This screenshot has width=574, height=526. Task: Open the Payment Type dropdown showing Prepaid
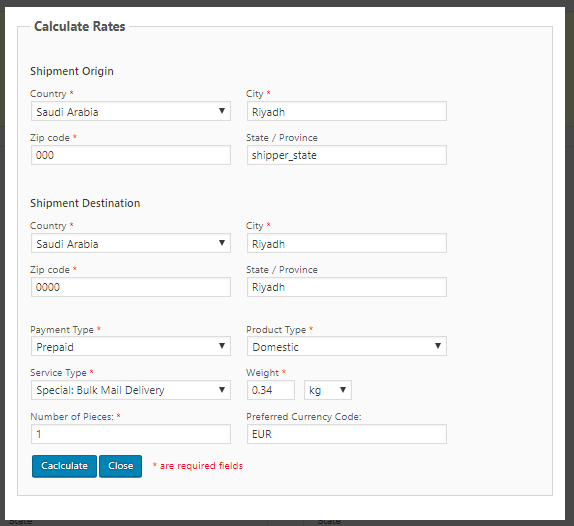[x=131, y=346]
